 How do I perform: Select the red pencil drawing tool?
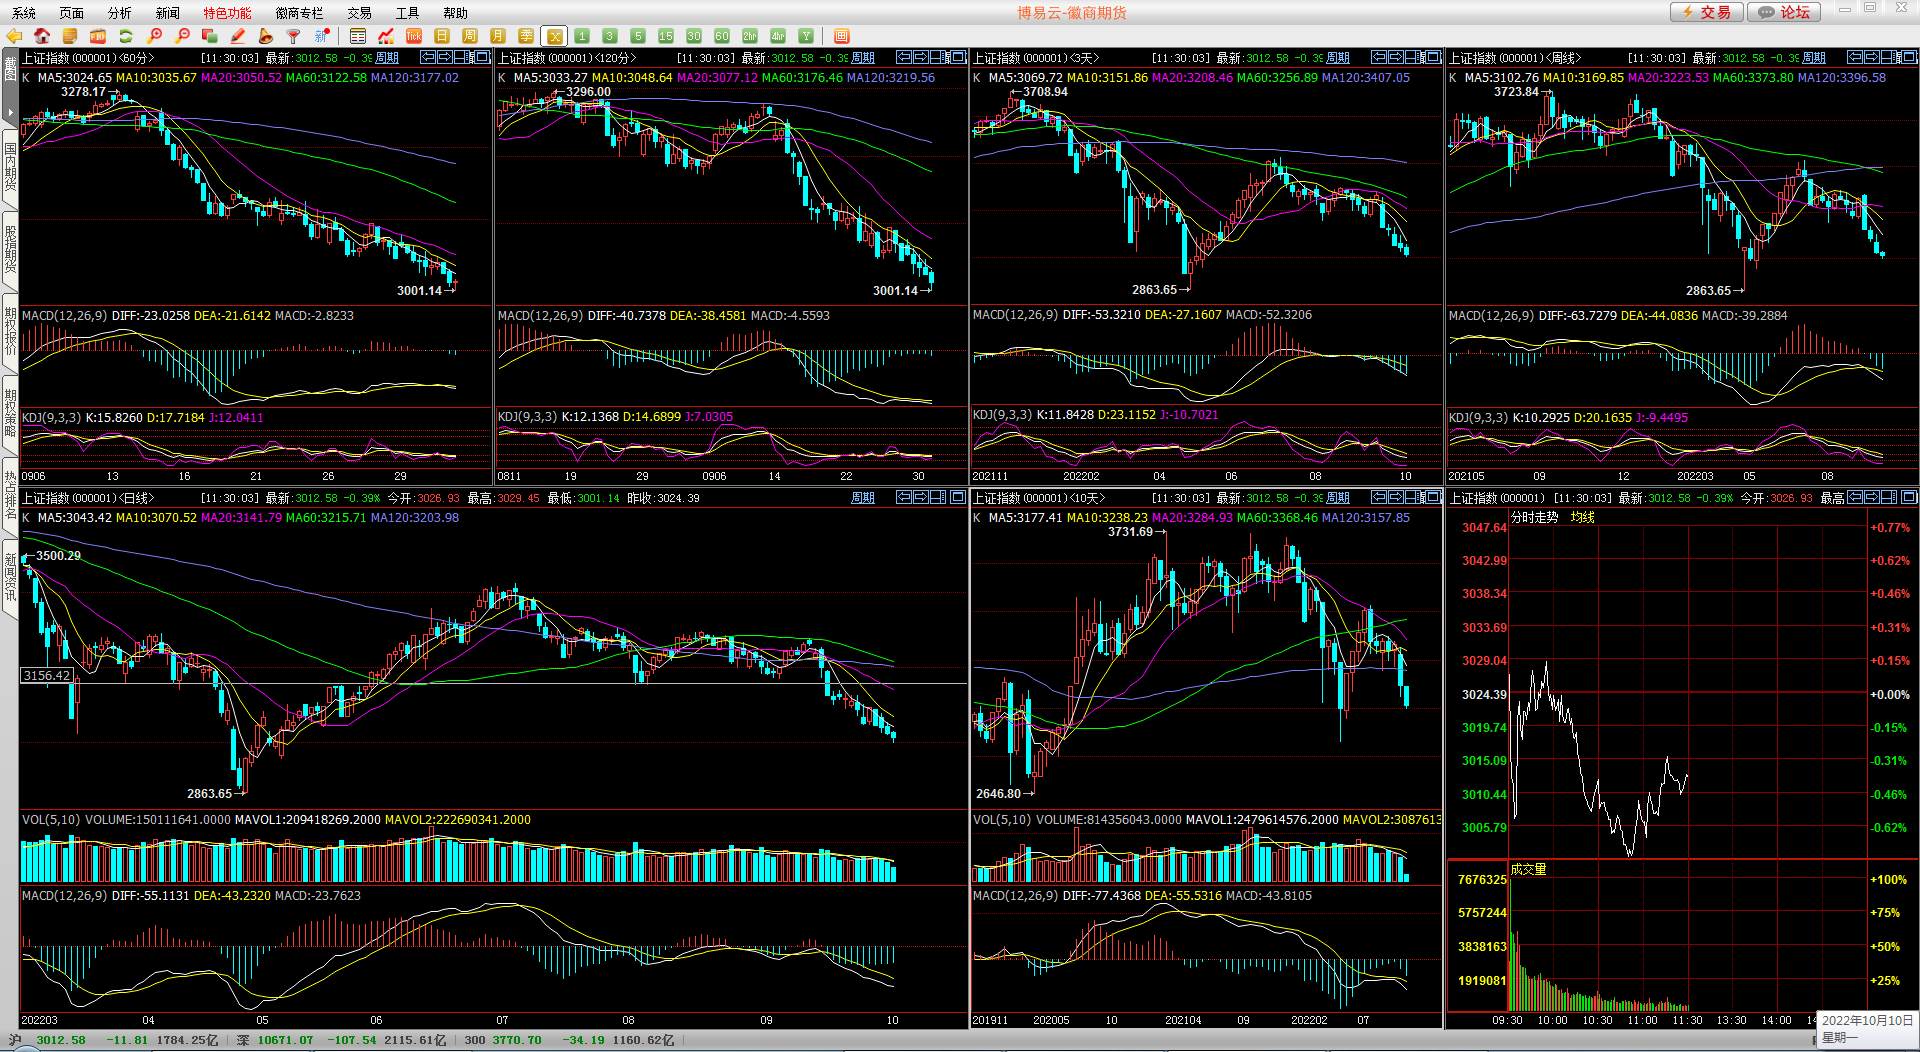click(238, 36)
